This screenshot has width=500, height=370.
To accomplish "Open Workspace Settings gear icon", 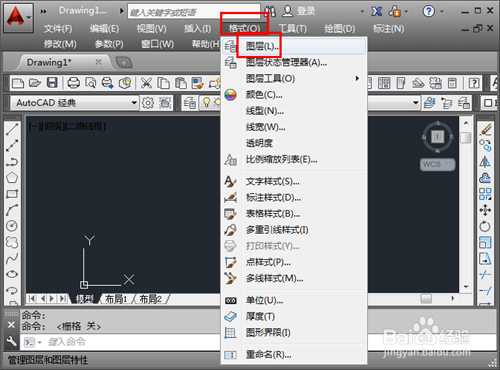I will click(148, 103).
